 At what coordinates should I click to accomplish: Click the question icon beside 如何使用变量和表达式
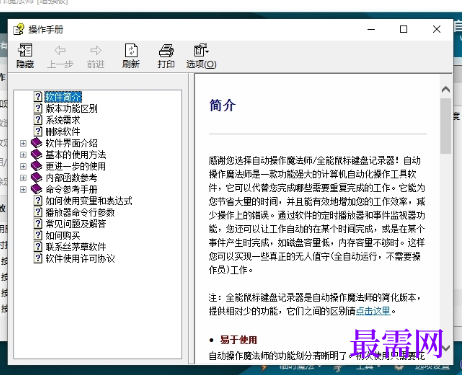[38, 201]
